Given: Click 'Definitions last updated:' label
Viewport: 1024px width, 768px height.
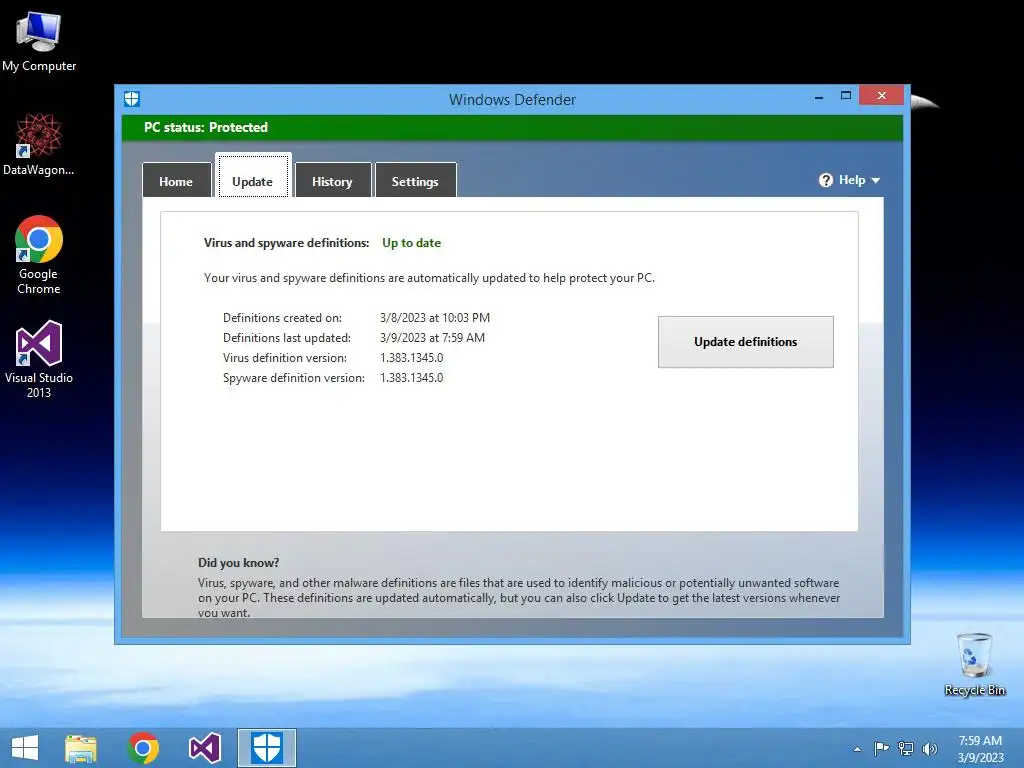Looking at the screenshot, I should 287,338.
